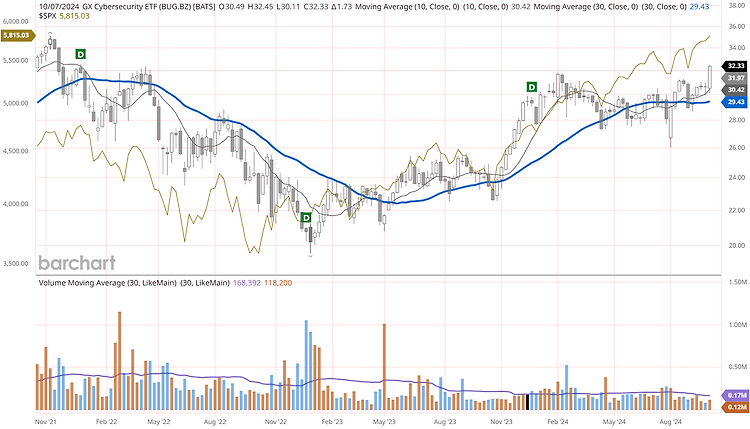Viewport: 750px width, 429px height.
Task: Click the low value L30.11
Action: 287,7
